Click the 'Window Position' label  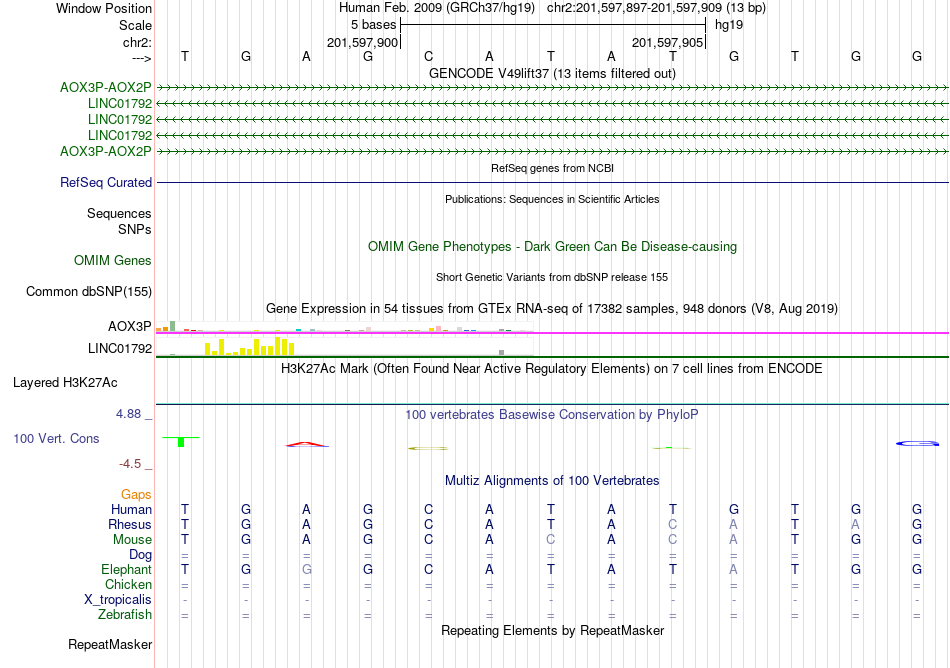(104, 8)
